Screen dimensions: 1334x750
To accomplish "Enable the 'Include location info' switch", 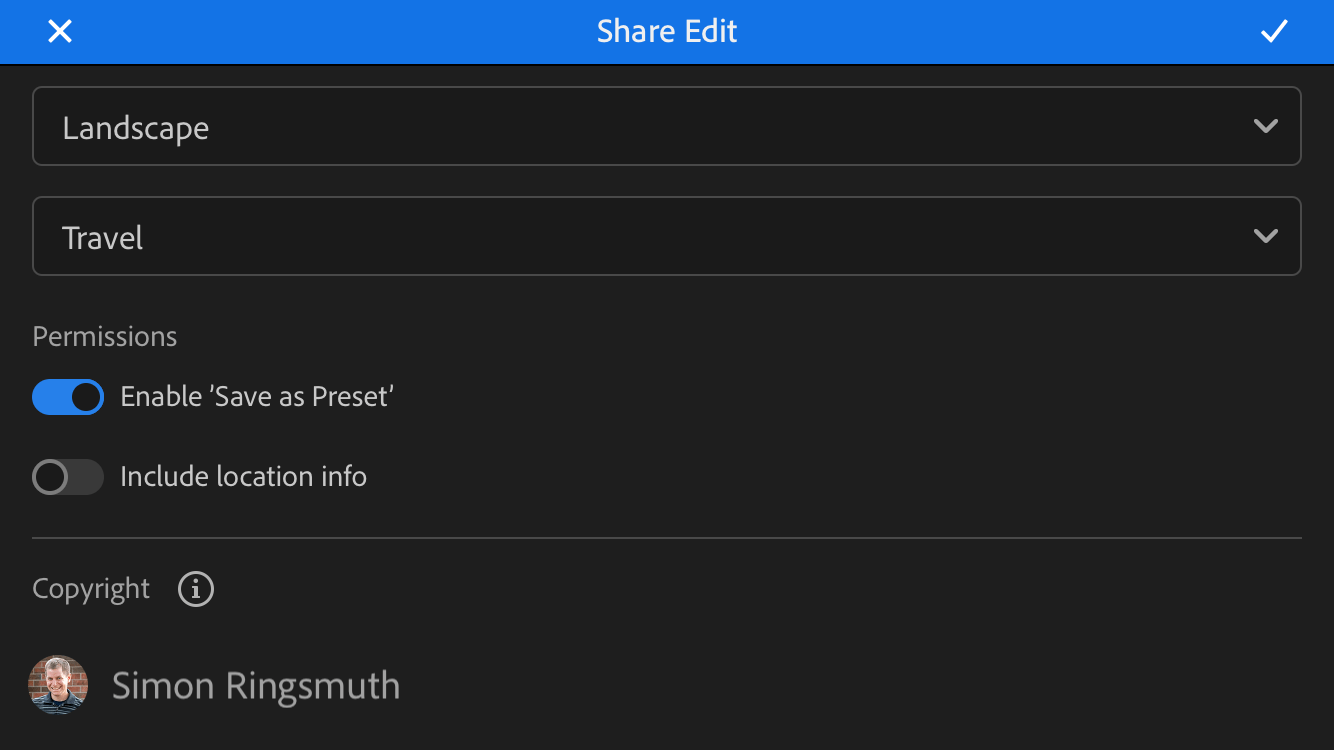I will (67, 477).
